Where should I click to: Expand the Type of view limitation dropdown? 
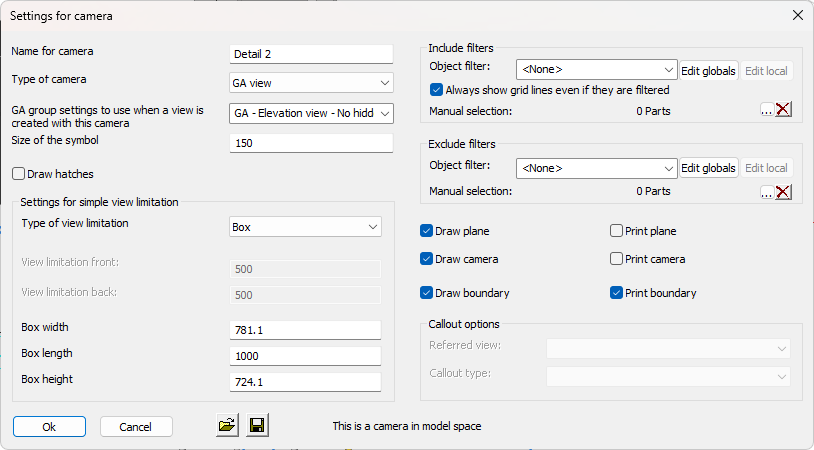(305, 227)
